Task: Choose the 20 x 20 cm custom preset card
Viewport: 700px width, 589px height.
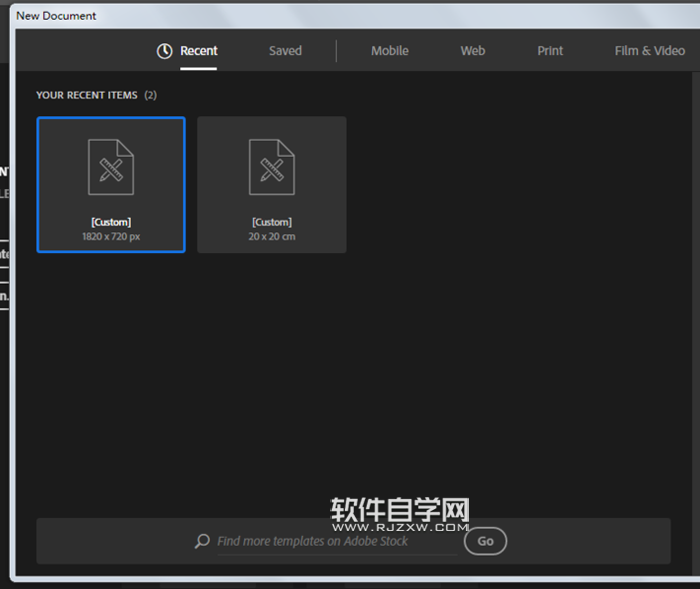Action: click(x=271, y=185)
